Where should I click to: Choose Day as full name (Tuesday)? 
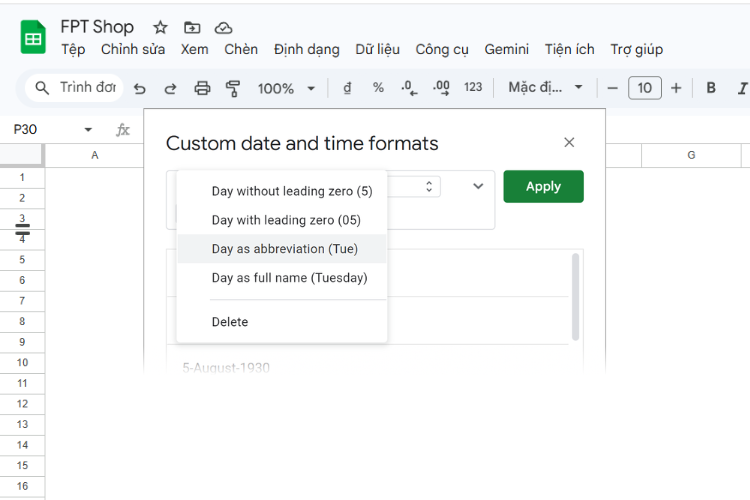coord(282,278)
